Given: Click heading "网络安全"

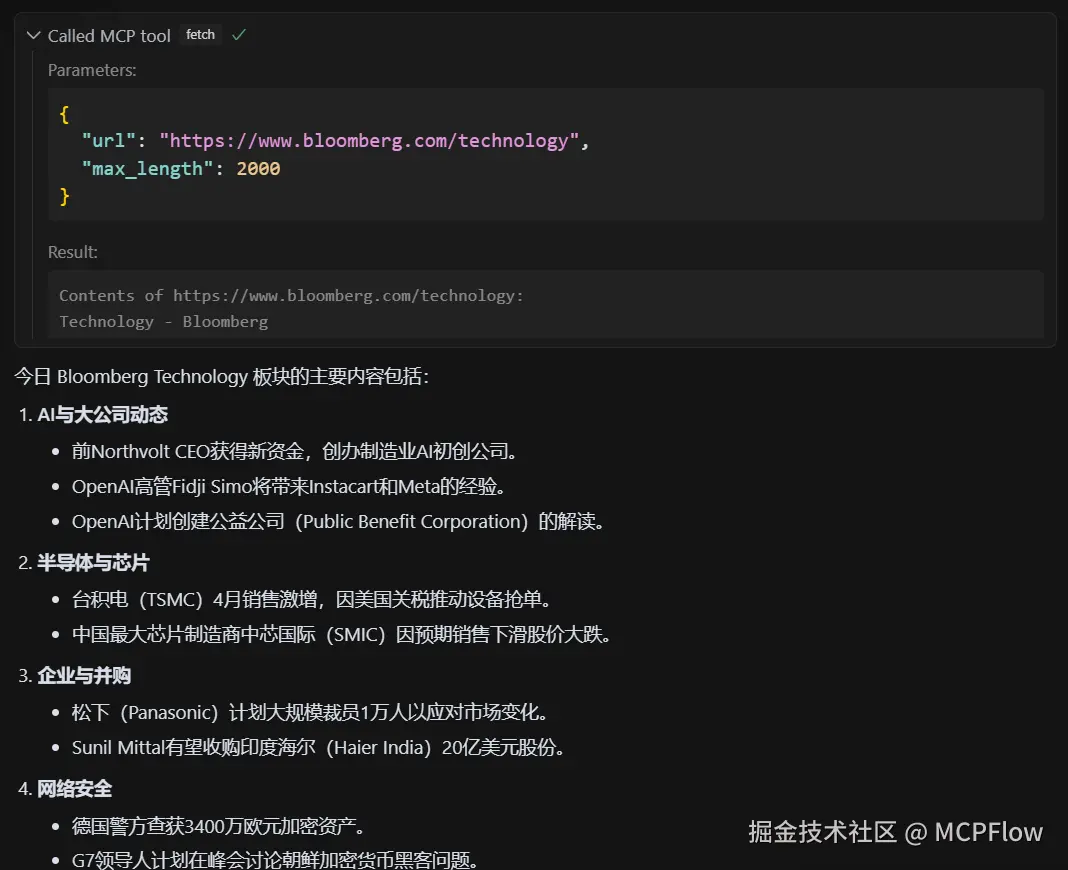Looking at the screenshot, I should (x=74, y=789).
